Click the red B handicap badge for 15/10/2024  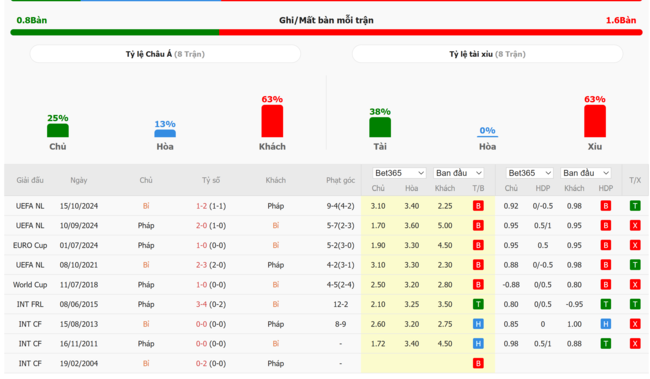[606, 206]
